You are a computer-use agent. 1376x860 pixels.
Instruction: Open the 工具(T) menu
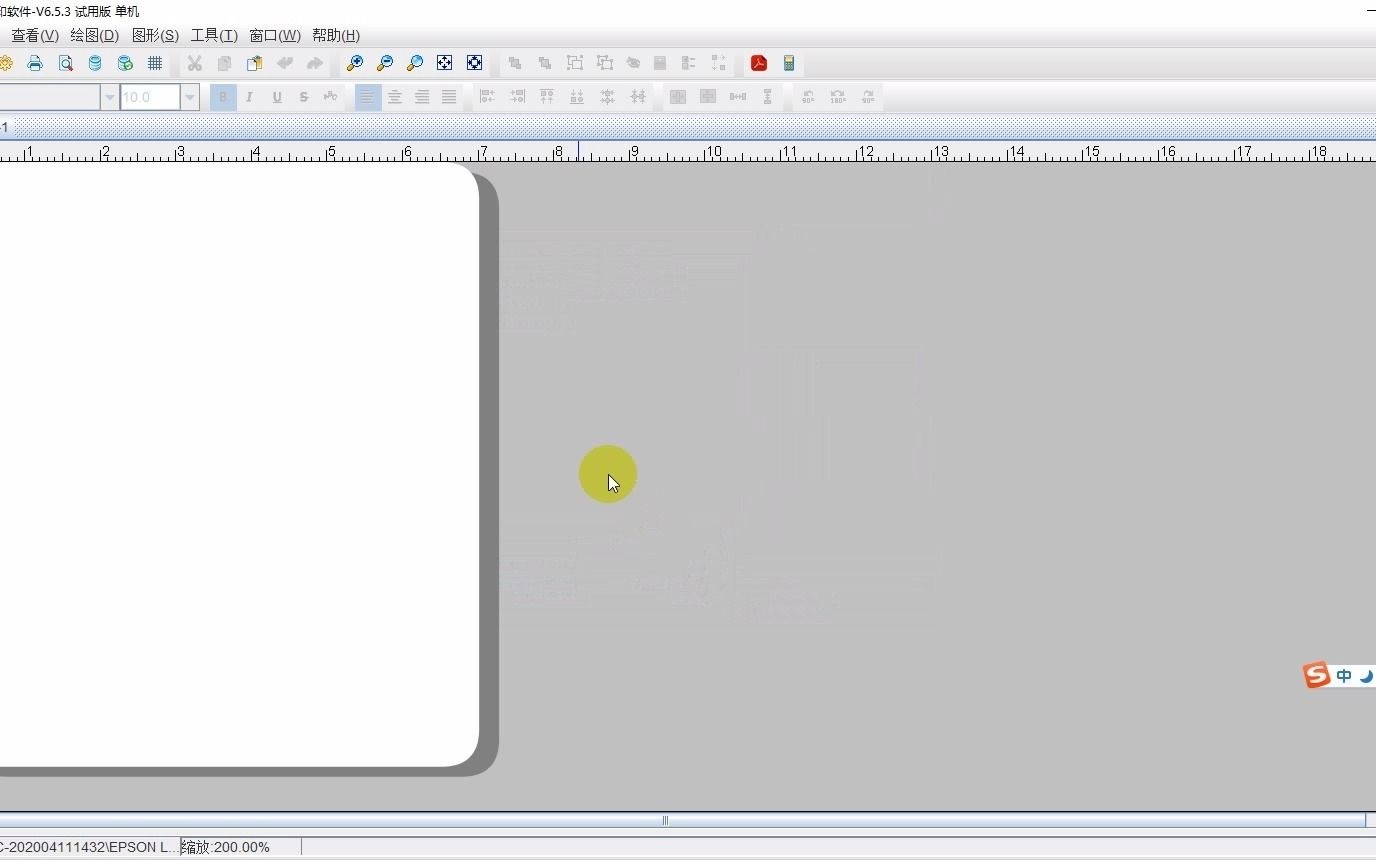(214, 35)
